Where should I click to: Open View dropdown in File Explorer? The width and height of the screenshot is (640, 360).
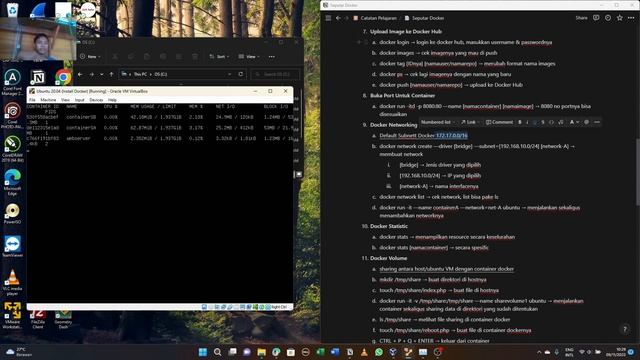tap(249, 56)
